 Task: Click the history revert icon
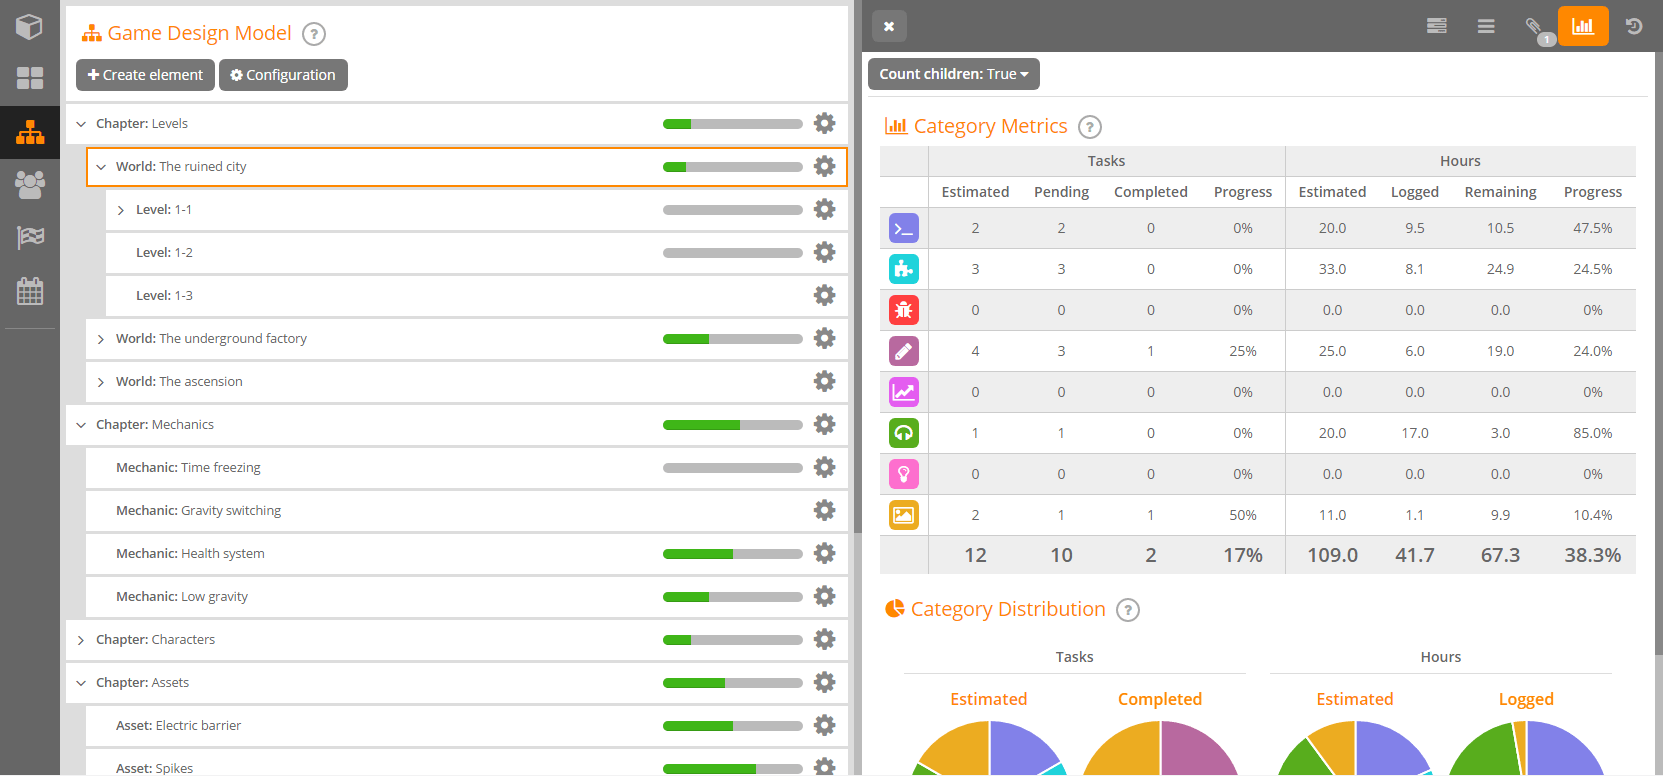point(1634,27)
